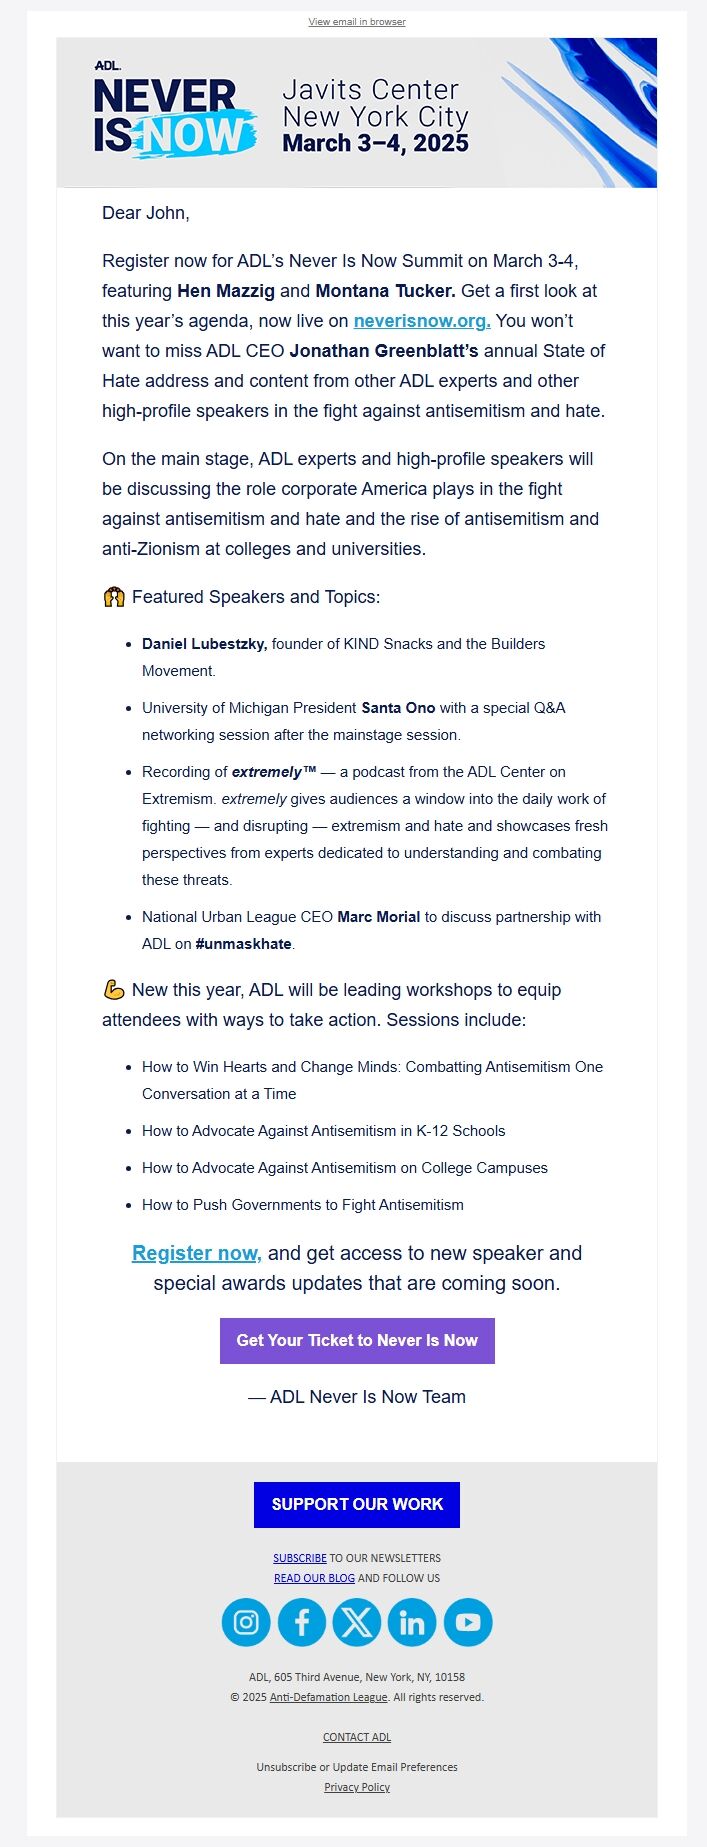Open ADL's Facebook page icon
This screenshot has width=707, height=1847.
[301, 1621]
